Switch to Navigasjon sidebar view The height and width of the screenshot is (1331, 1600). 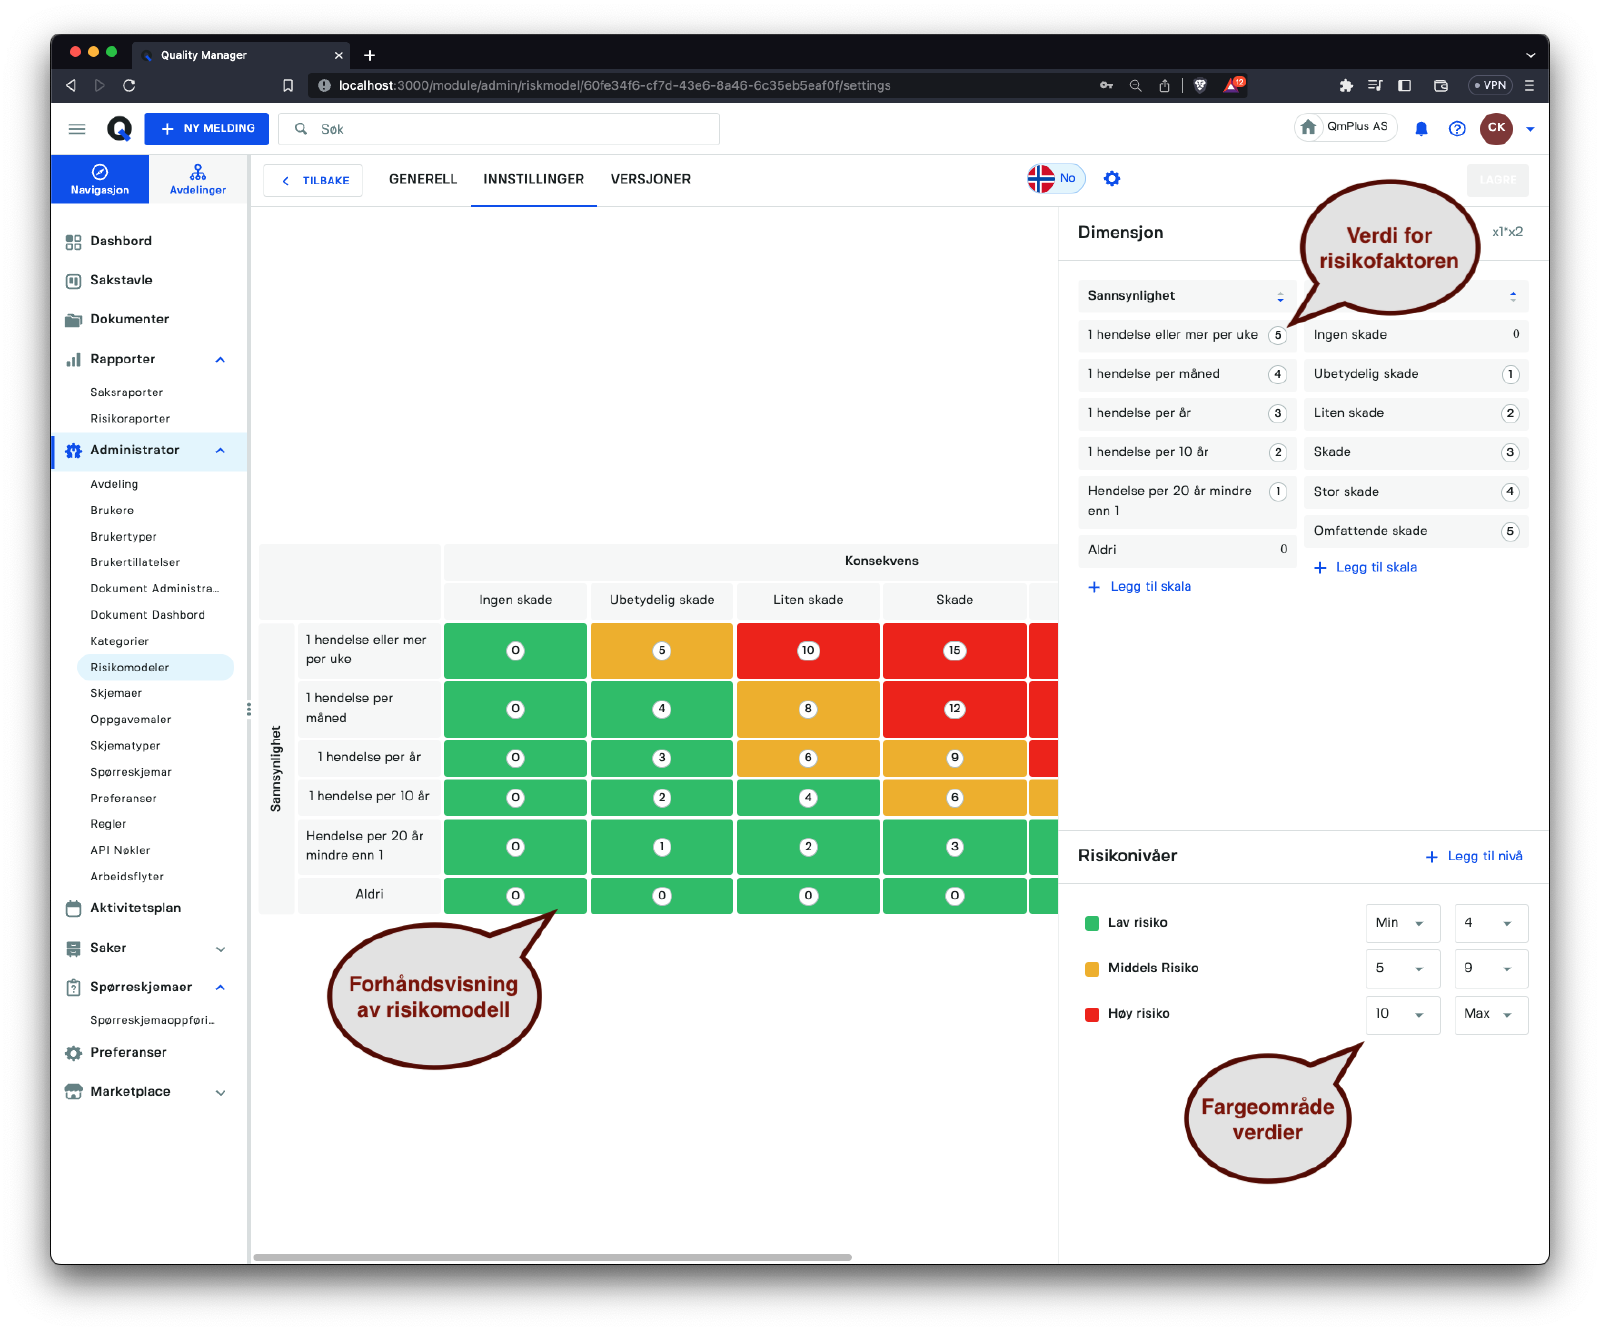point(100,180)
